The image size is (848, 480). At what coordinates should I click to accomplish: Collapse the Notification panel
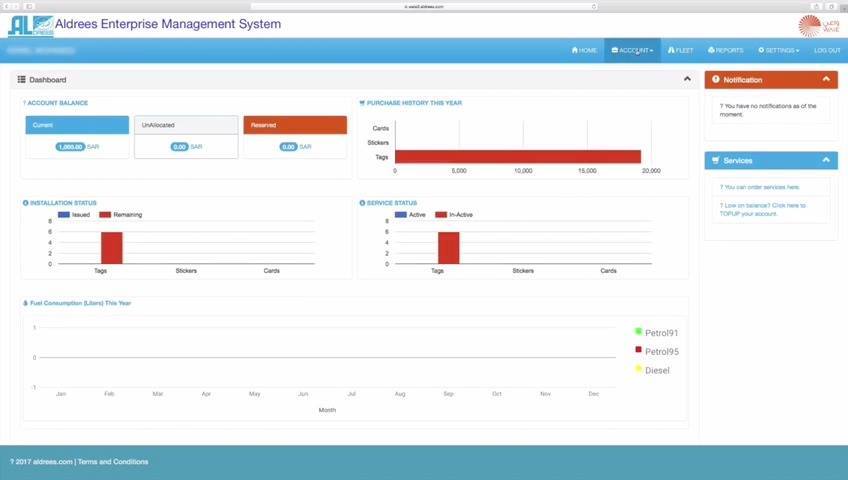[826, 79]
